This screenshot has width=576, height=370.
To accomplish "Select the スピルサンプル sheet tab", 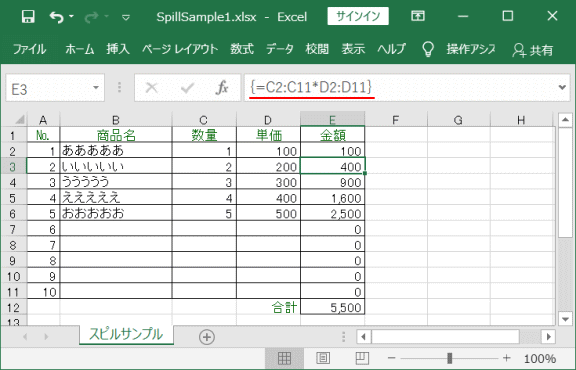I will click(126, 334).
